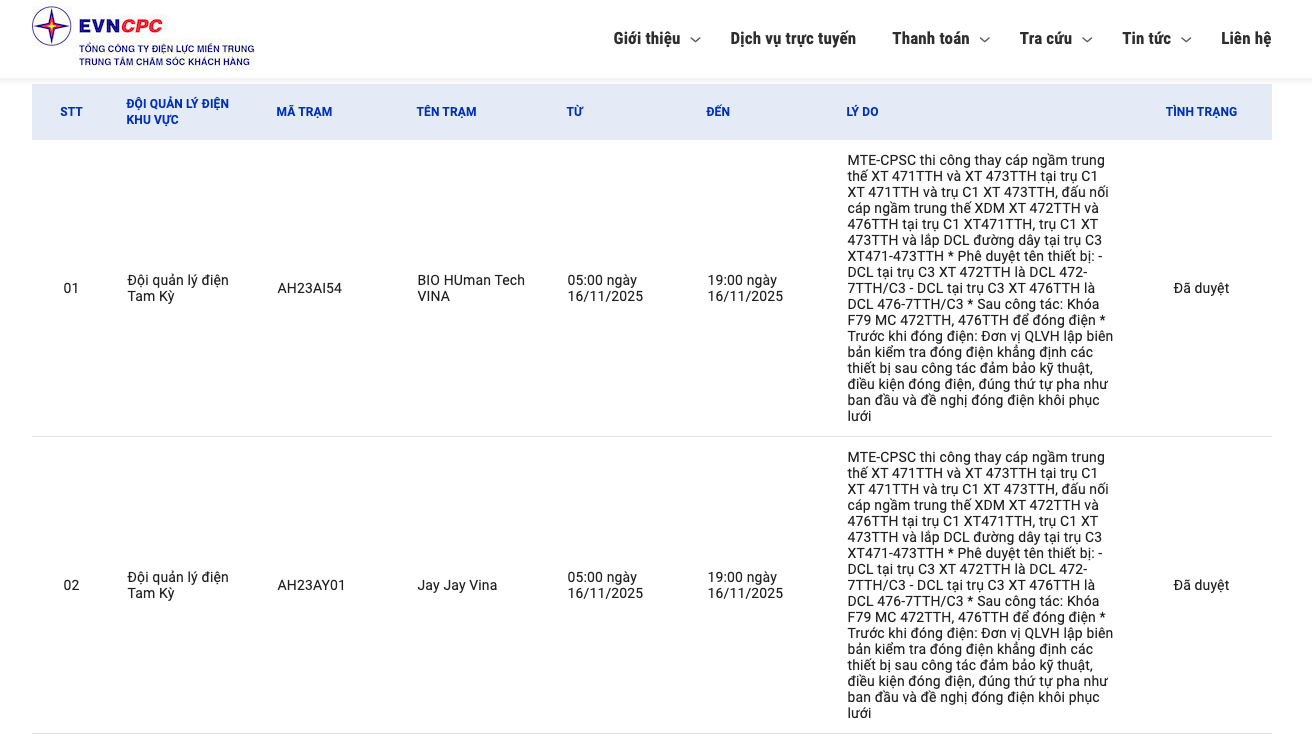The height and width of the screenshot is (738, 1312).
Task: Expand the Tra cứu dropdown arrow
Action: click(x=1087, y=40)
